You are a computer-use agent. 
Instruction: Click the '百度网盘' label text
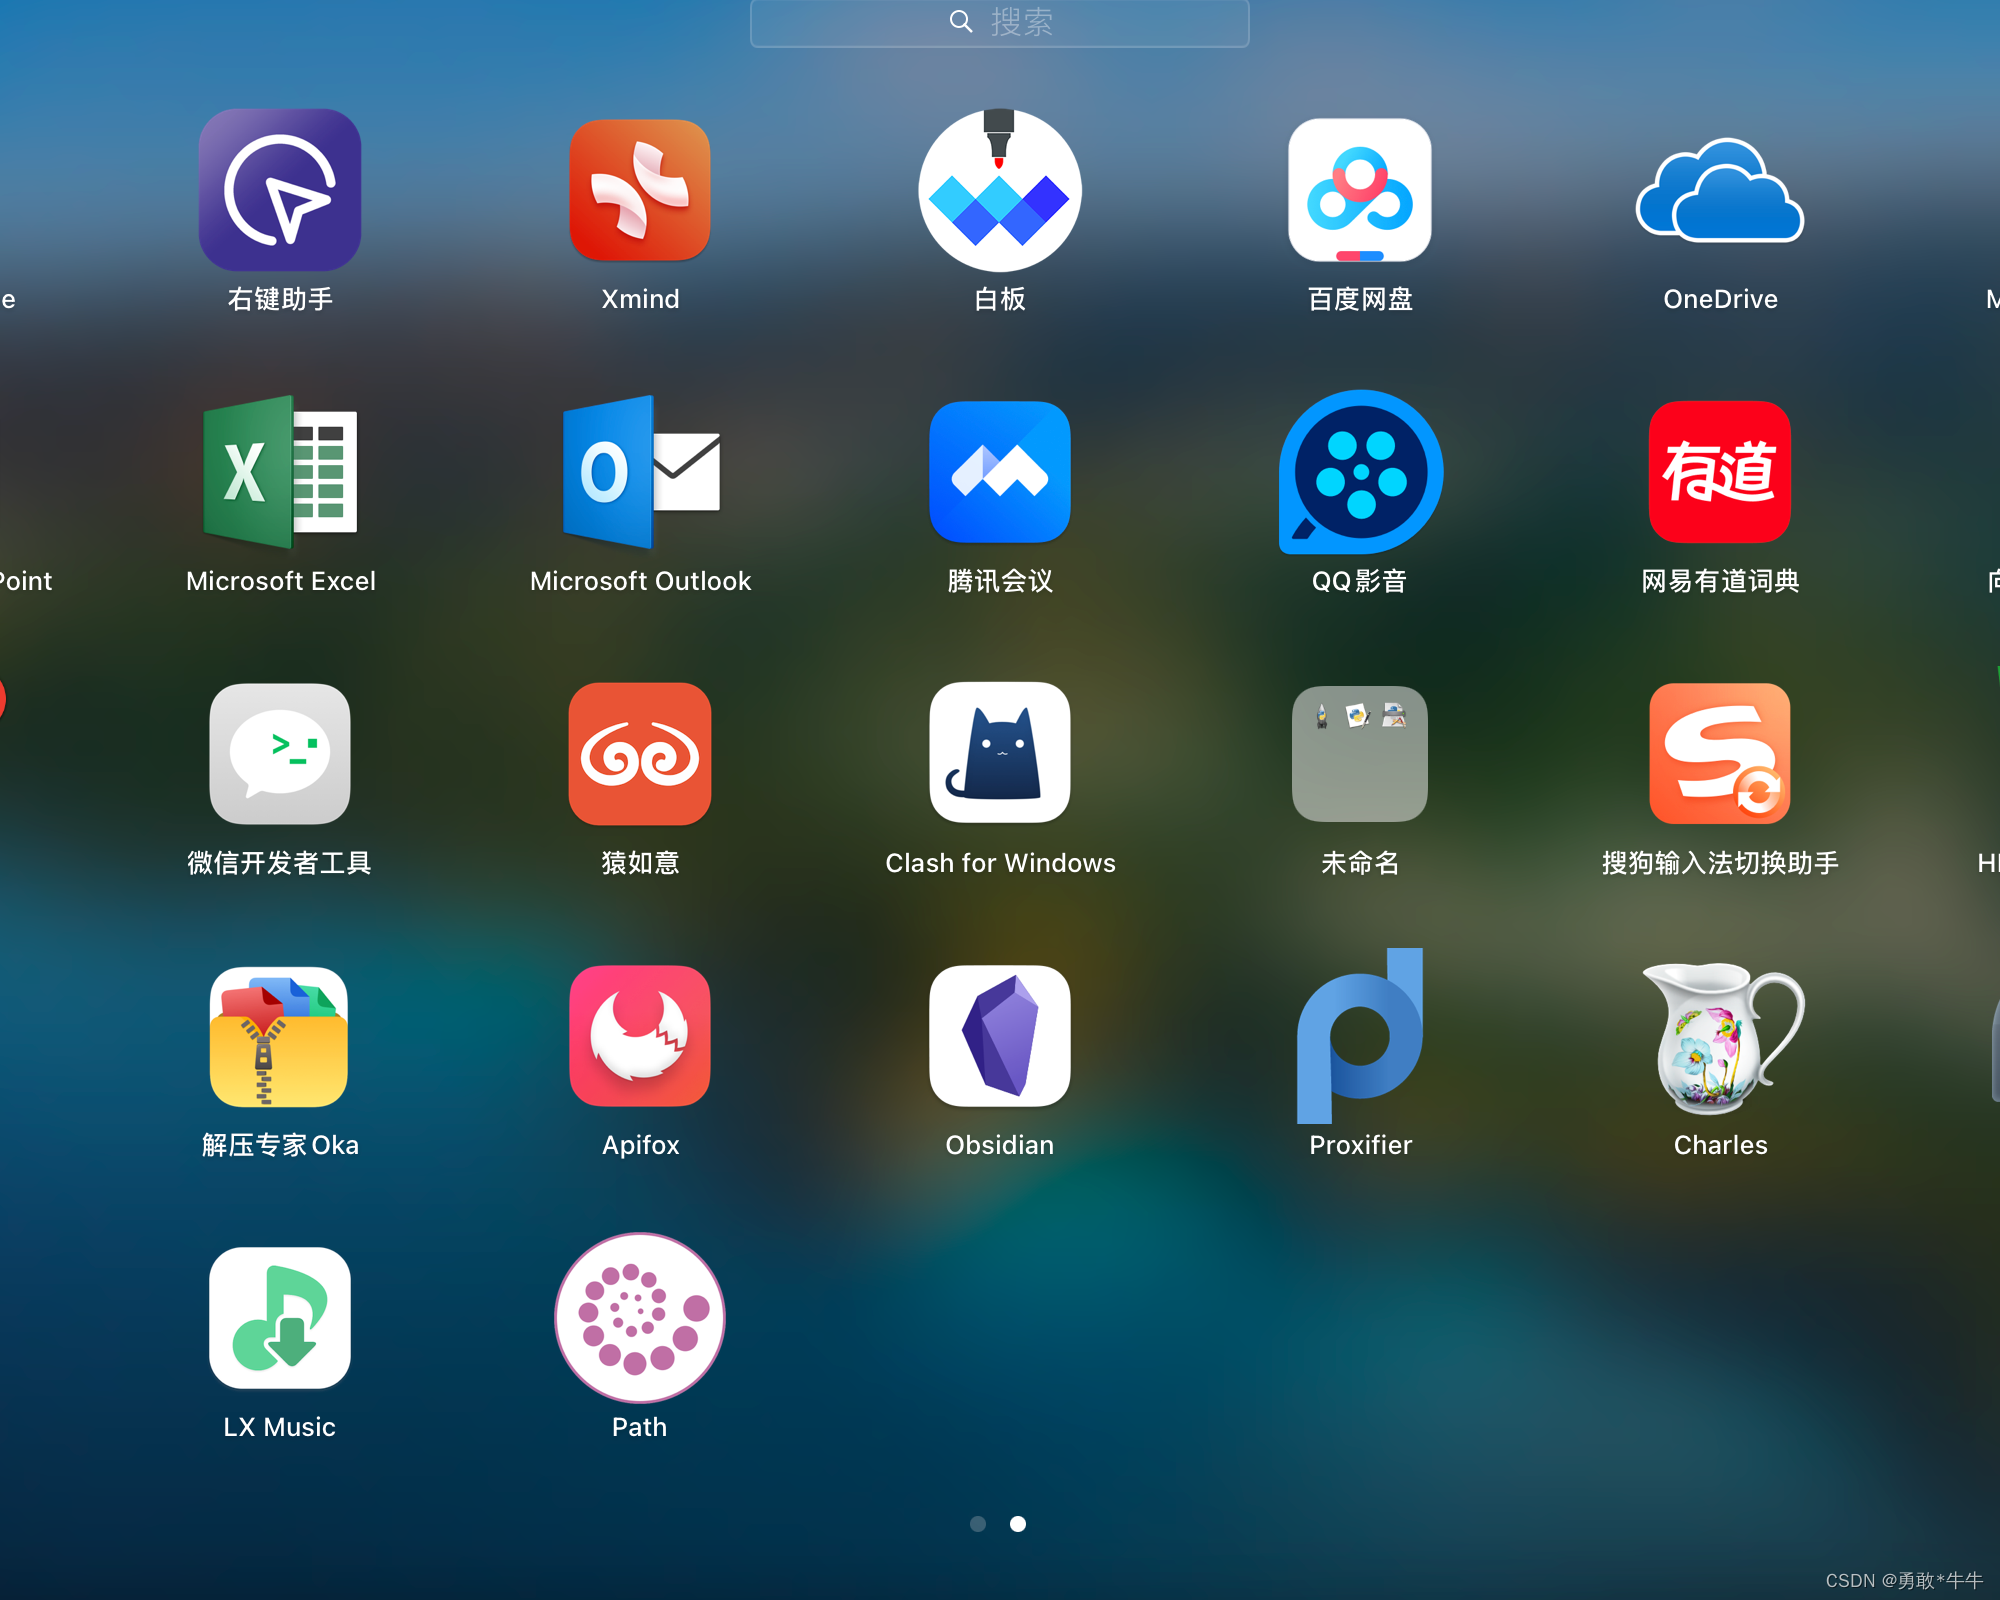coord(1360,299)
